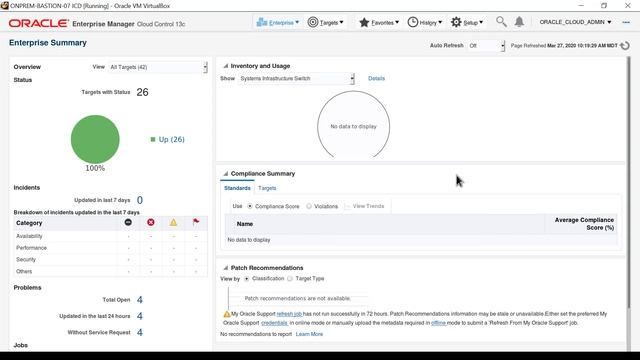Open the ORACLE_CLOUD_ADMIN user dropdown
The height and width of the screenshot is (360, 640).
[x=575, y=22]
